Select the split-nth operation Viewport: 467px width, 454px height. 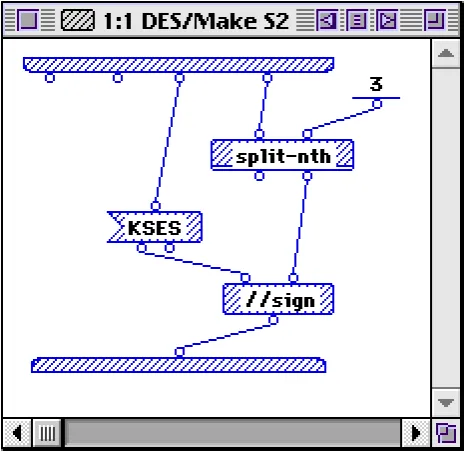[282, 155]
